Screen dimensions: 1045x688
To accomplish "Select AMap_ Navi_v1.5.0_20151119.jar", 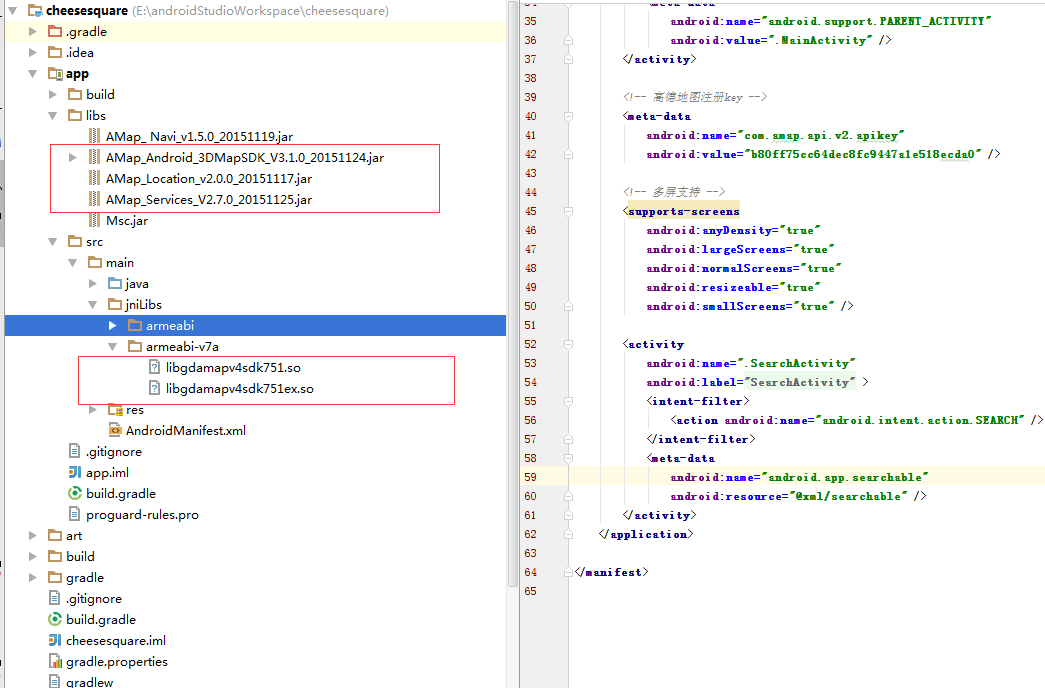I will (199, 137).
